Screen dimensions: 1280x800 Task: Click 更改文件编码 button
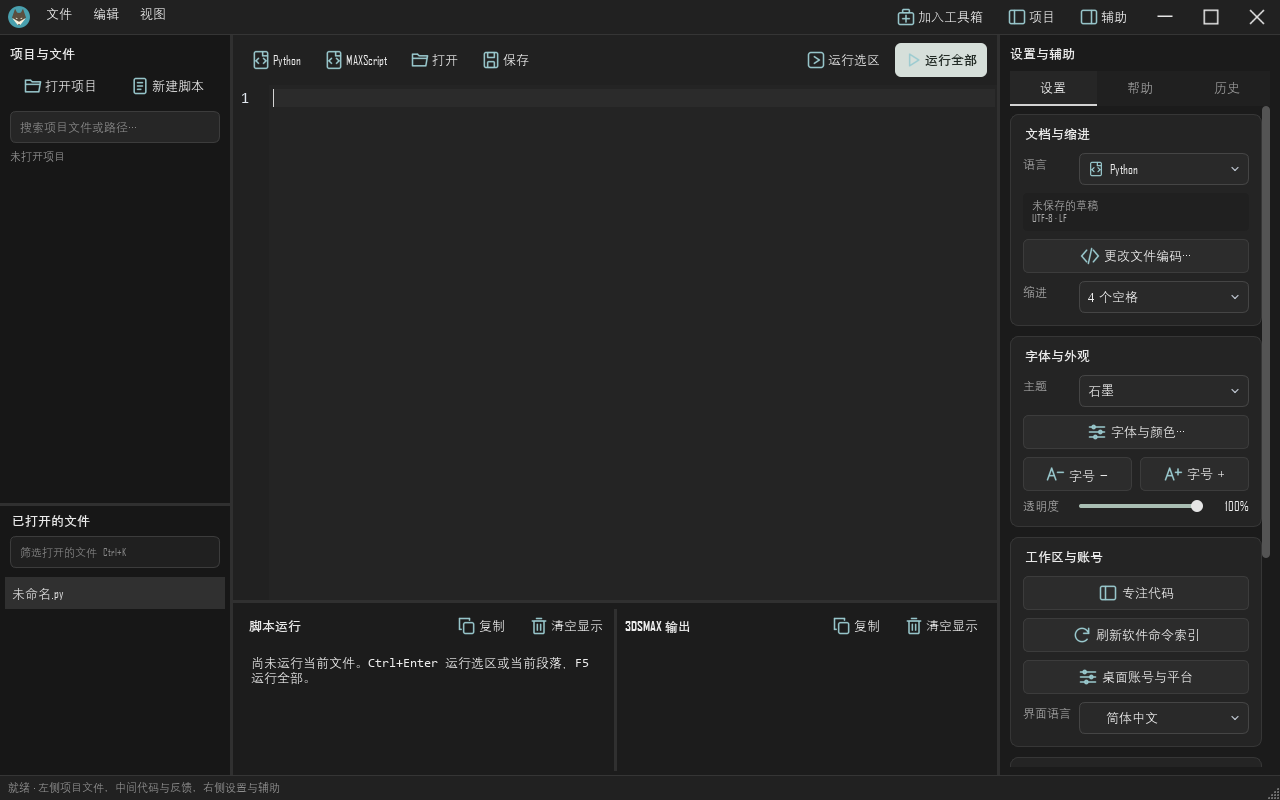[1136, 256]
